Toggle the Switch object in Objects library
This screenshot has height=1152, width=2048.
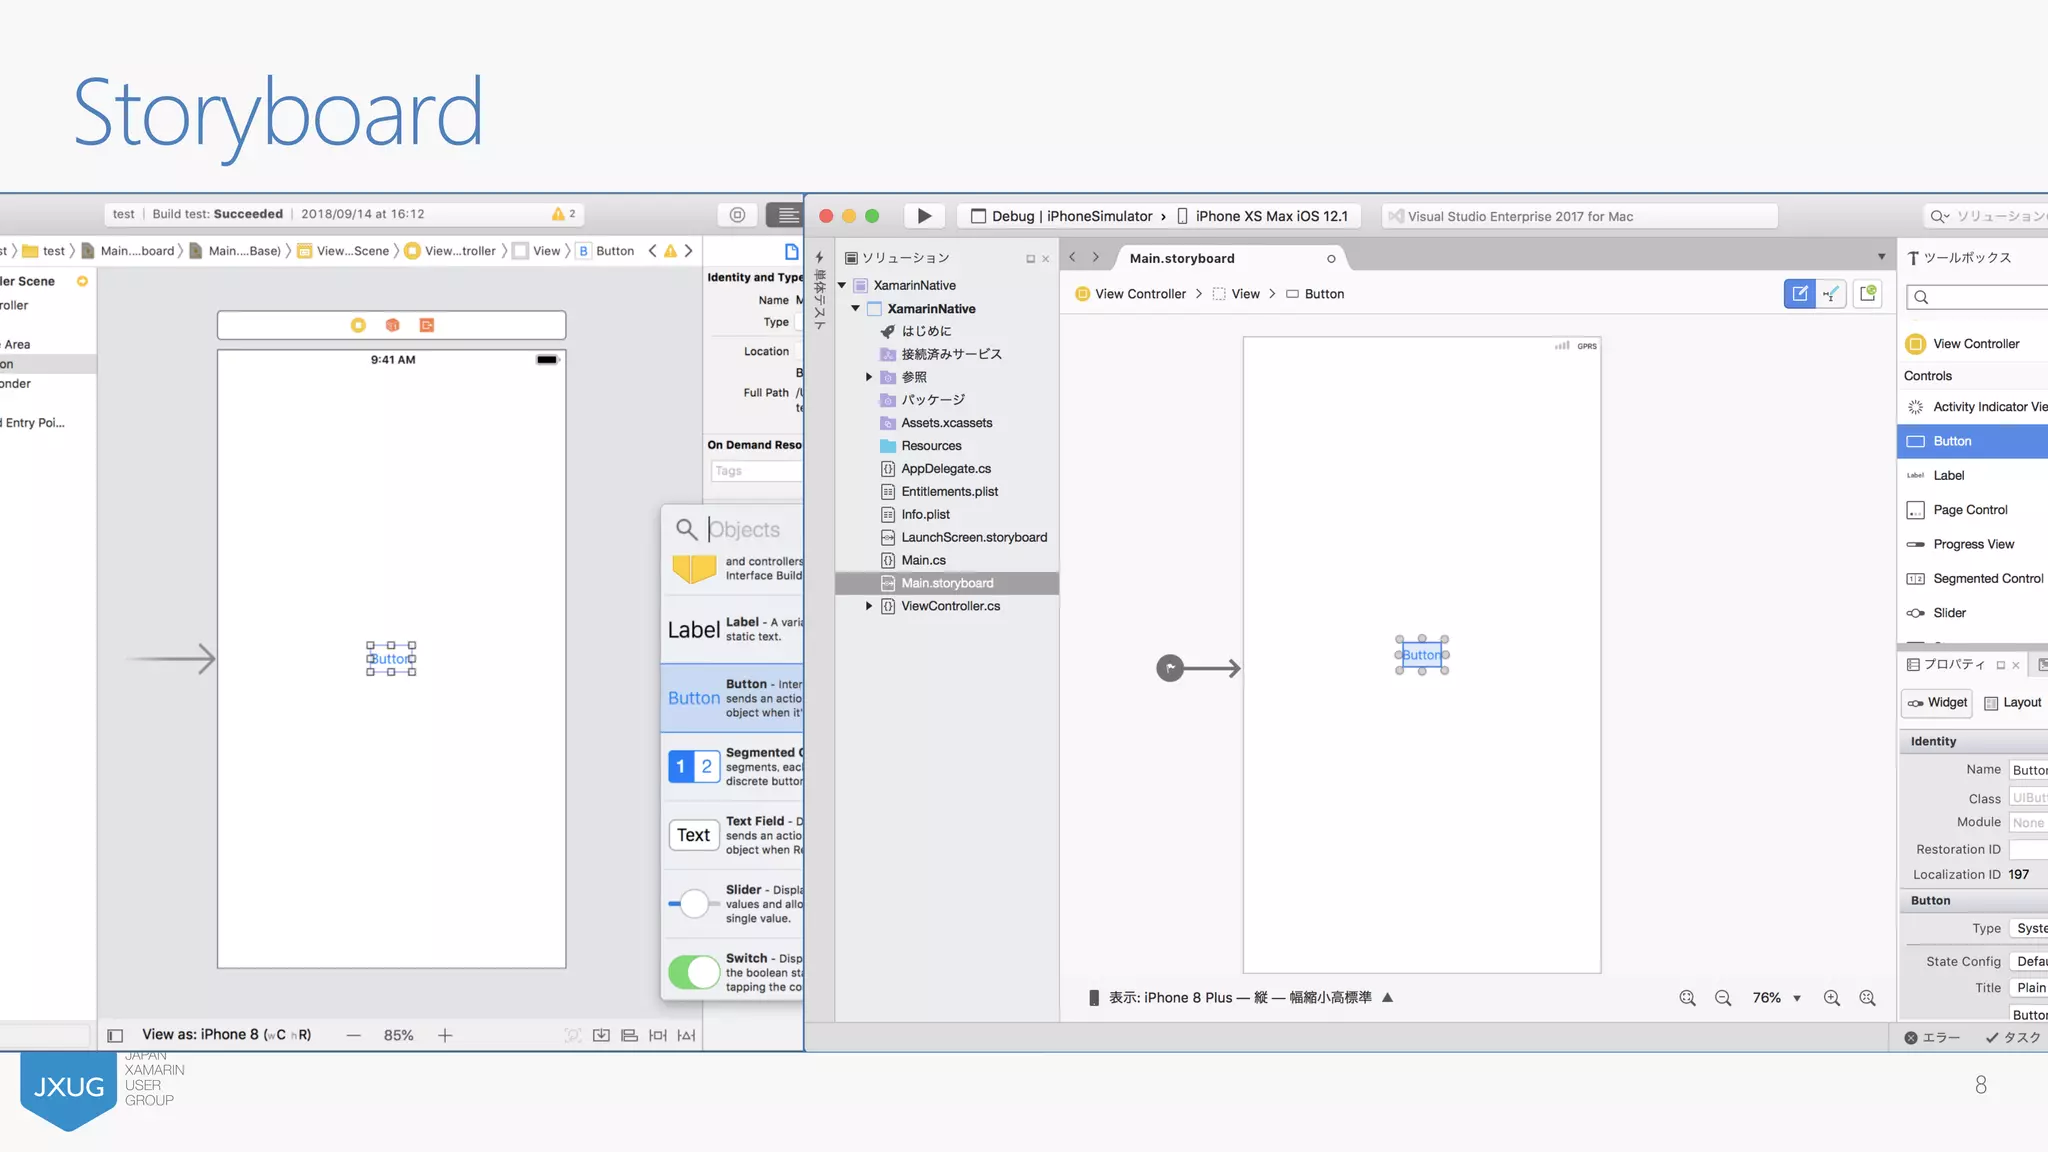[694, 972]
